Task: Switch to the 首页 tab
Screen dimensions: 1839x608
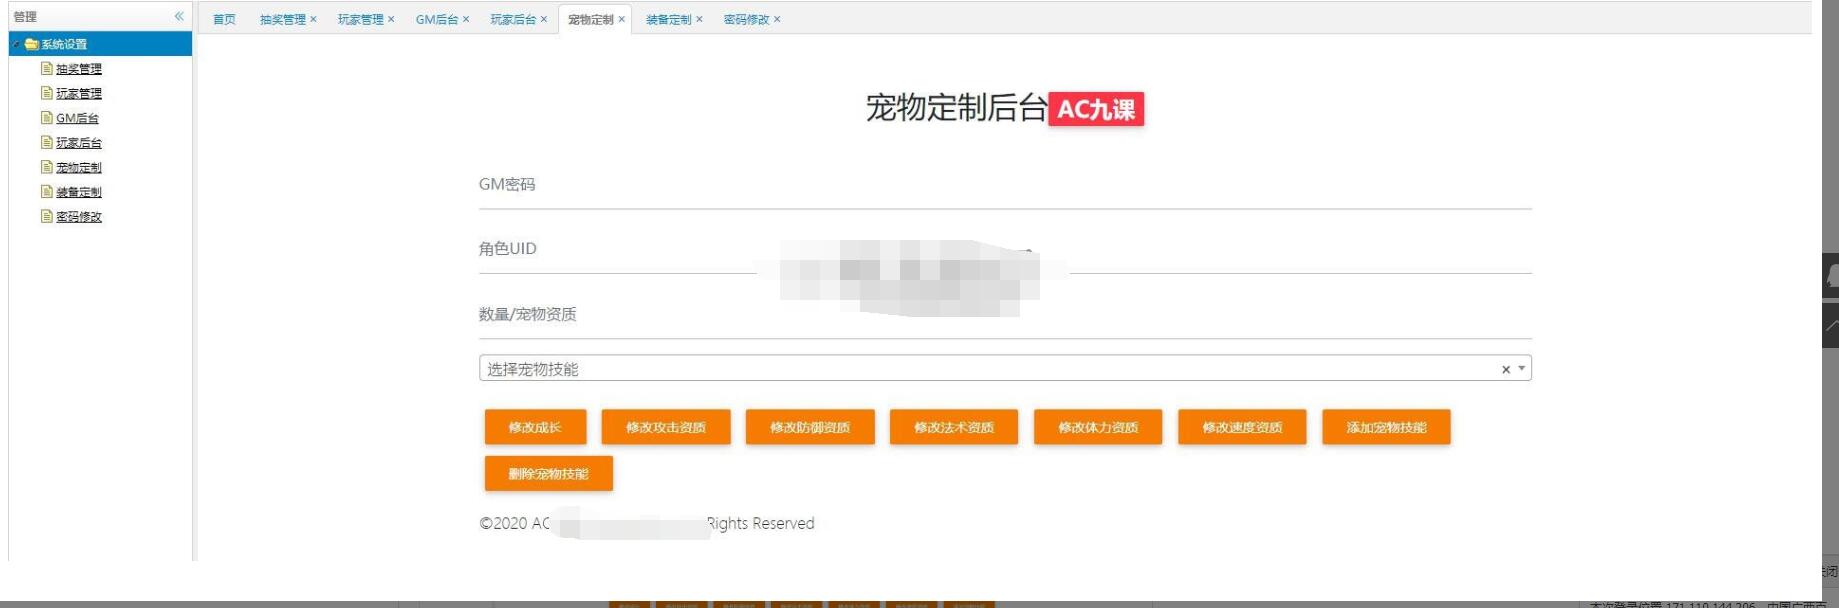Action: [224, 19]
